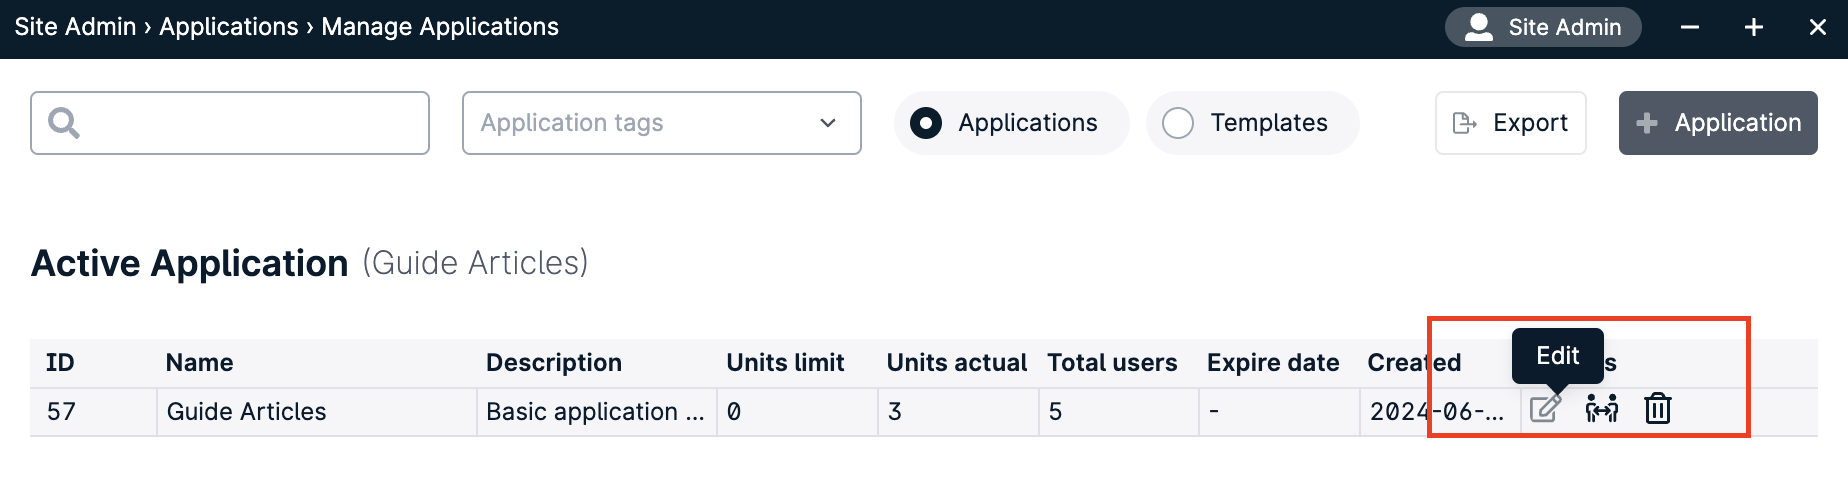The height and width of the screenshot is (498, 1848).
Task: Click the Export button
Action: pyautogui.click(x=1511, y=123)
